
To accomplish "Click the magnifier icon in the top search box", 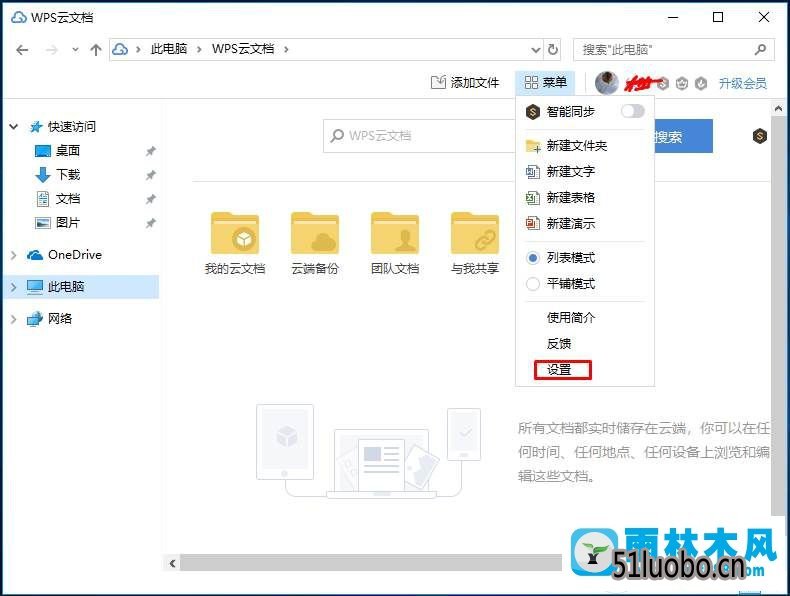I will click(x=761, y=50).
